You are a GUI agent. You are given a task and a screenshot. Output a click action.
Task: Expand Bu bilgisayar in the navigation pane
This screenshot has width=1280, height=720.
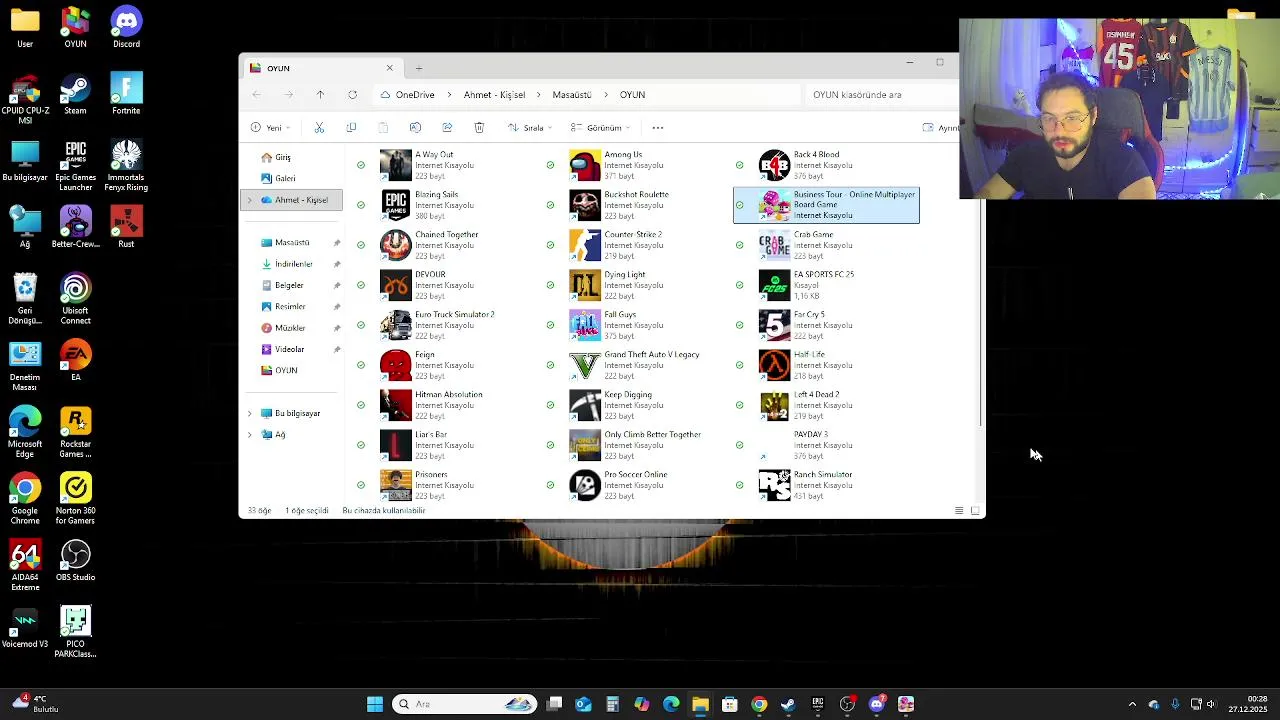(250, 413)
